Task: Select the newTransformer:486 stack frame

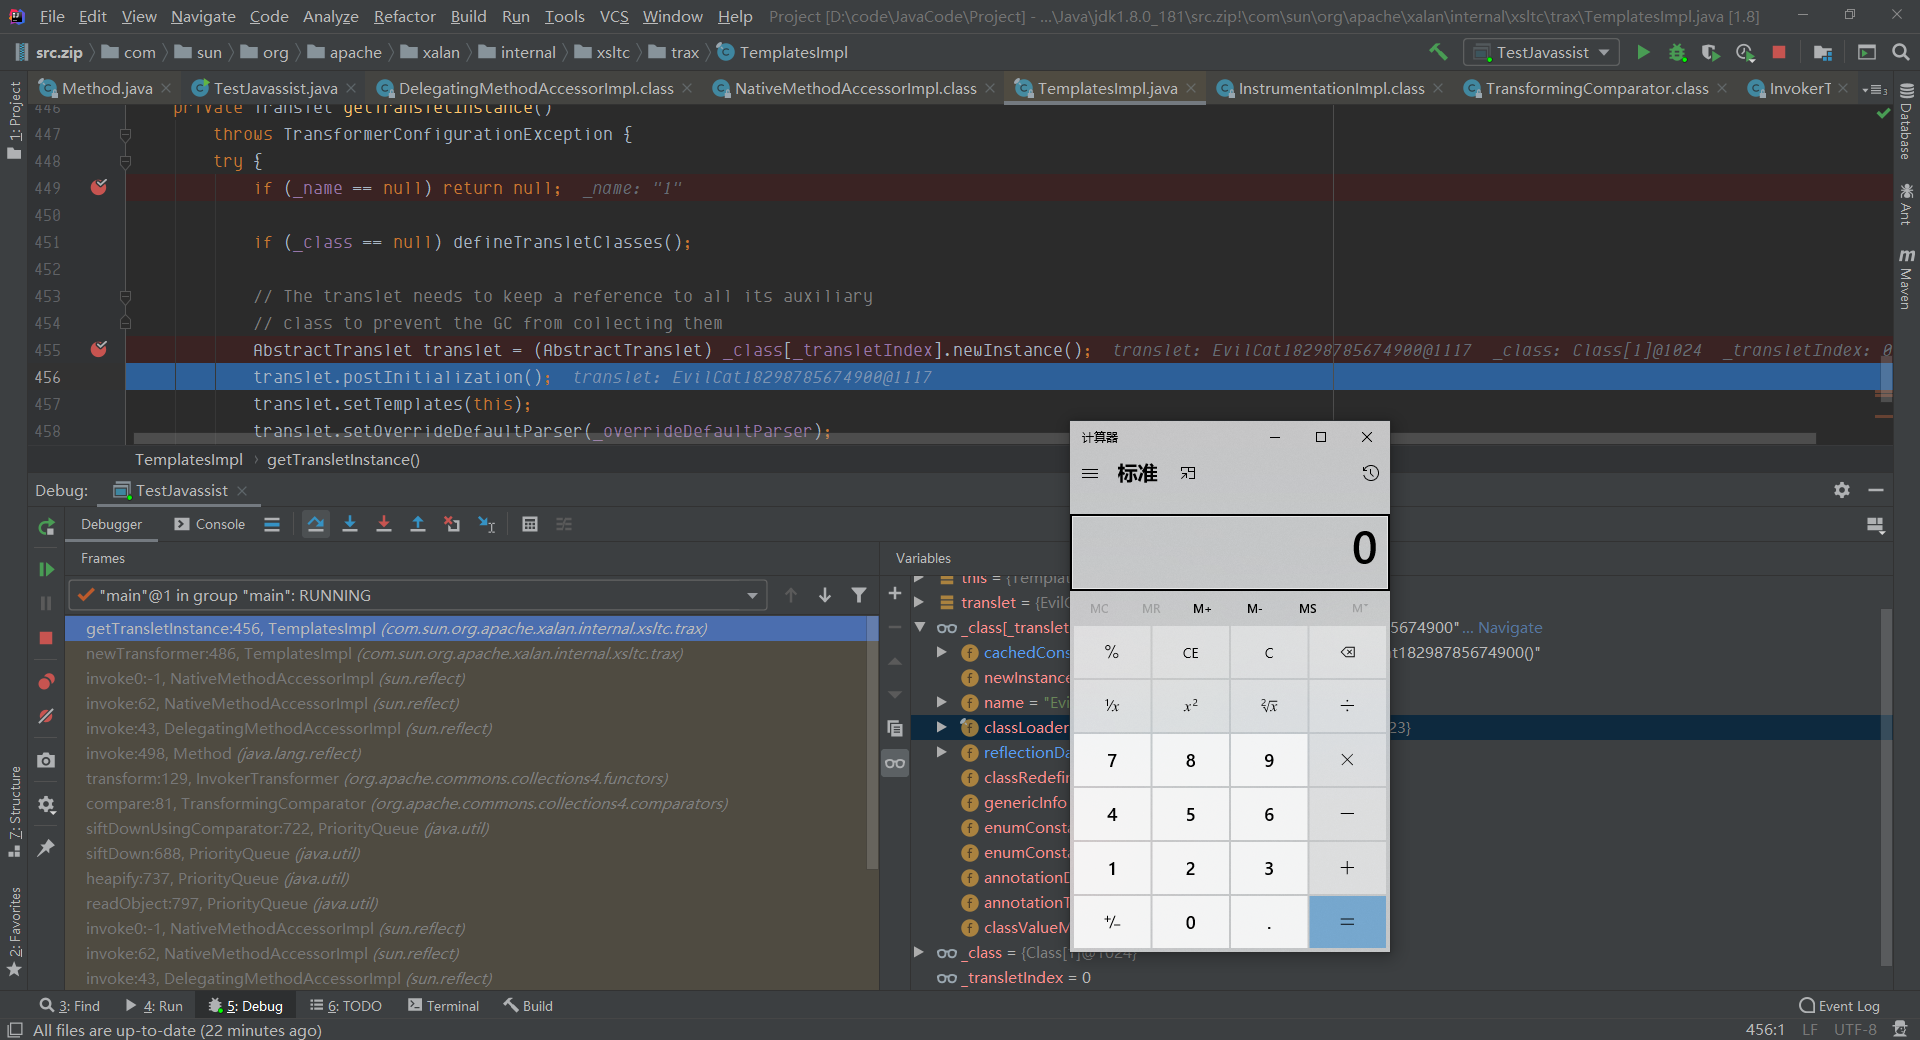Action: (467, 653)
